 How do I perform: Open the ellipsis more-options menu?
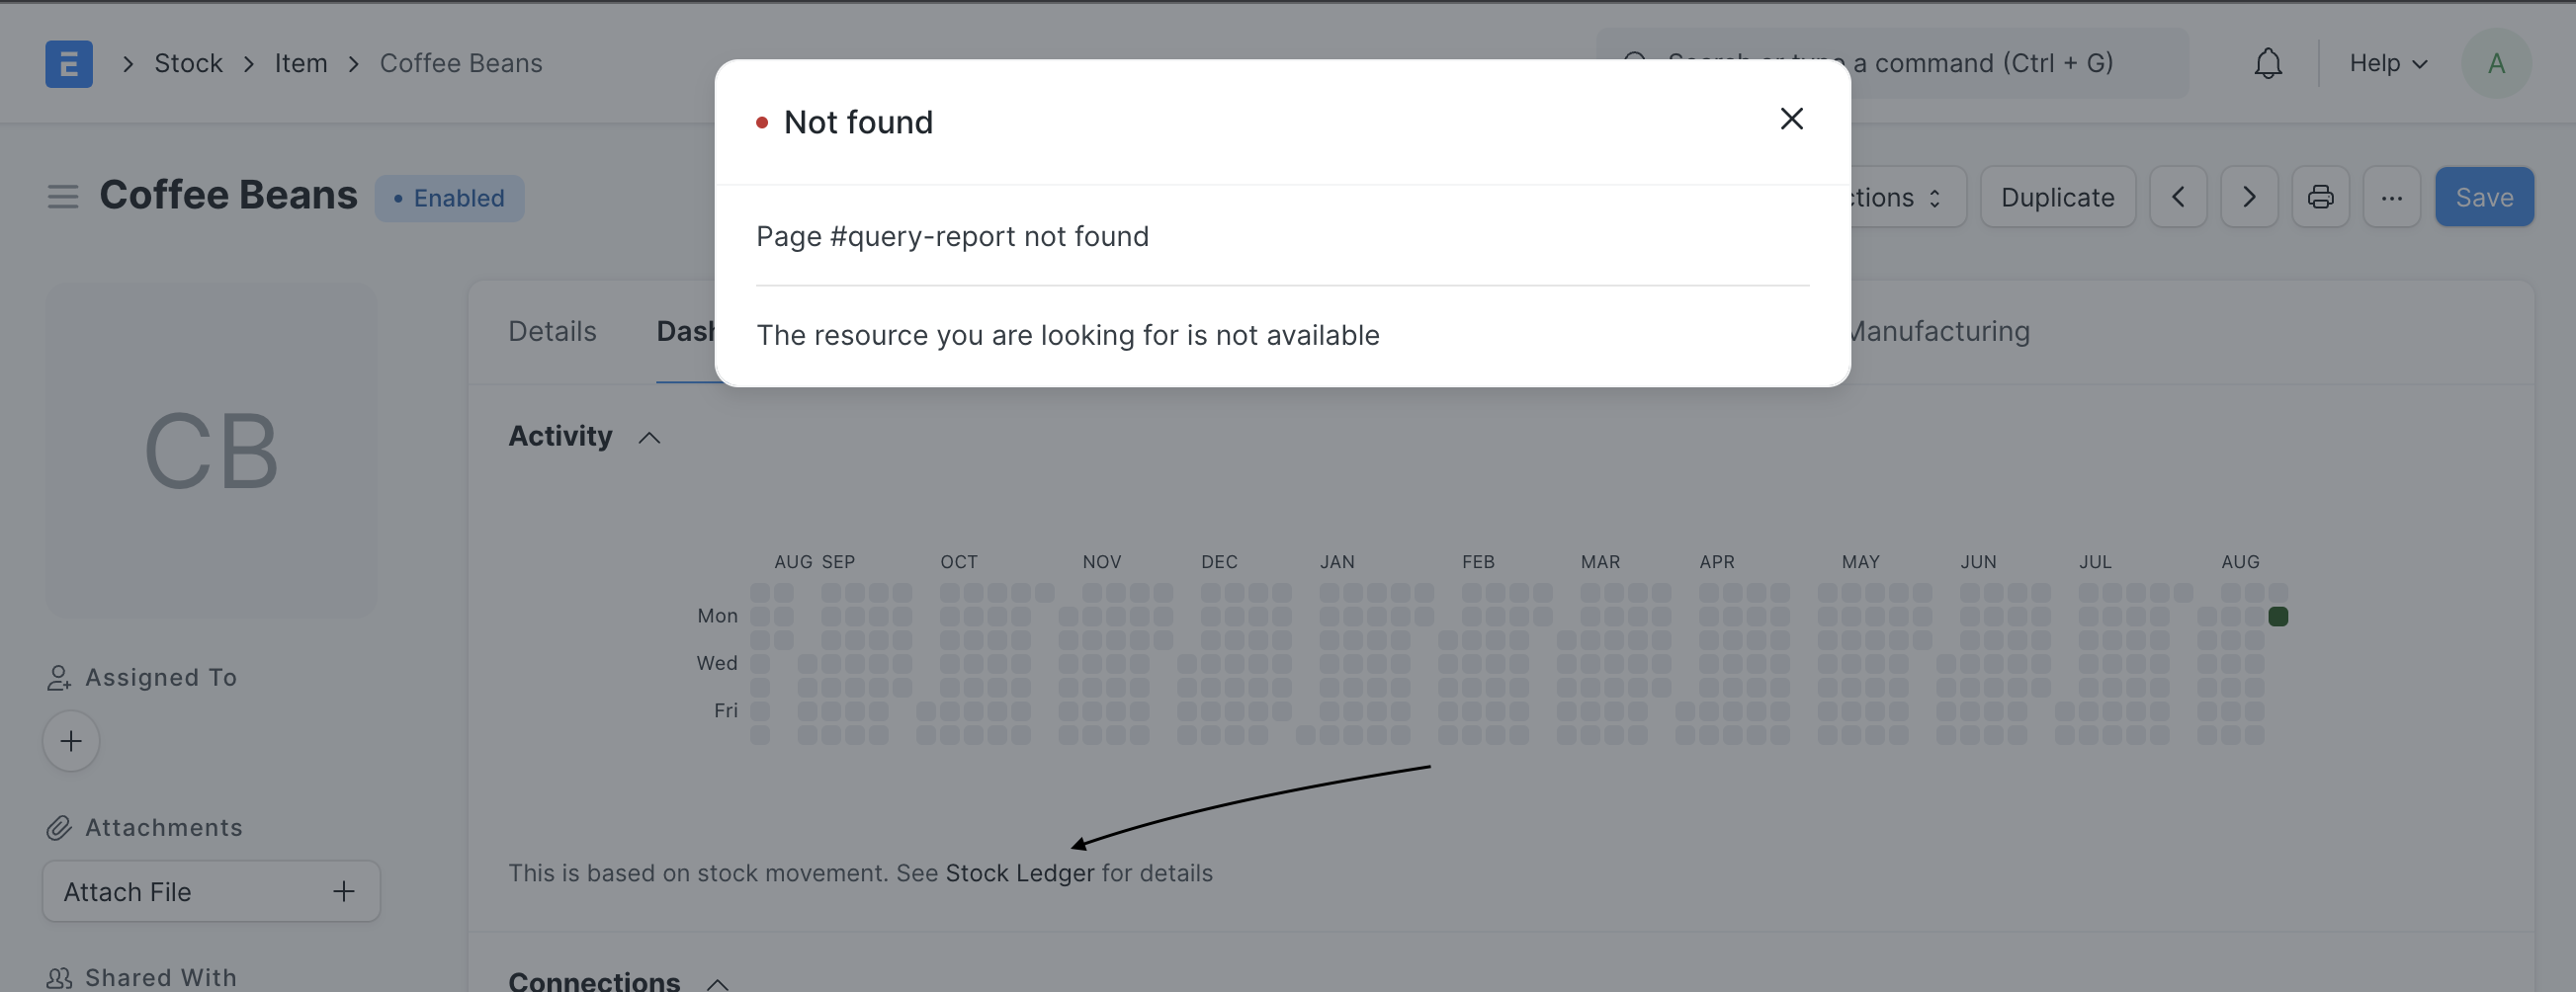click(x=2392, y=196)
